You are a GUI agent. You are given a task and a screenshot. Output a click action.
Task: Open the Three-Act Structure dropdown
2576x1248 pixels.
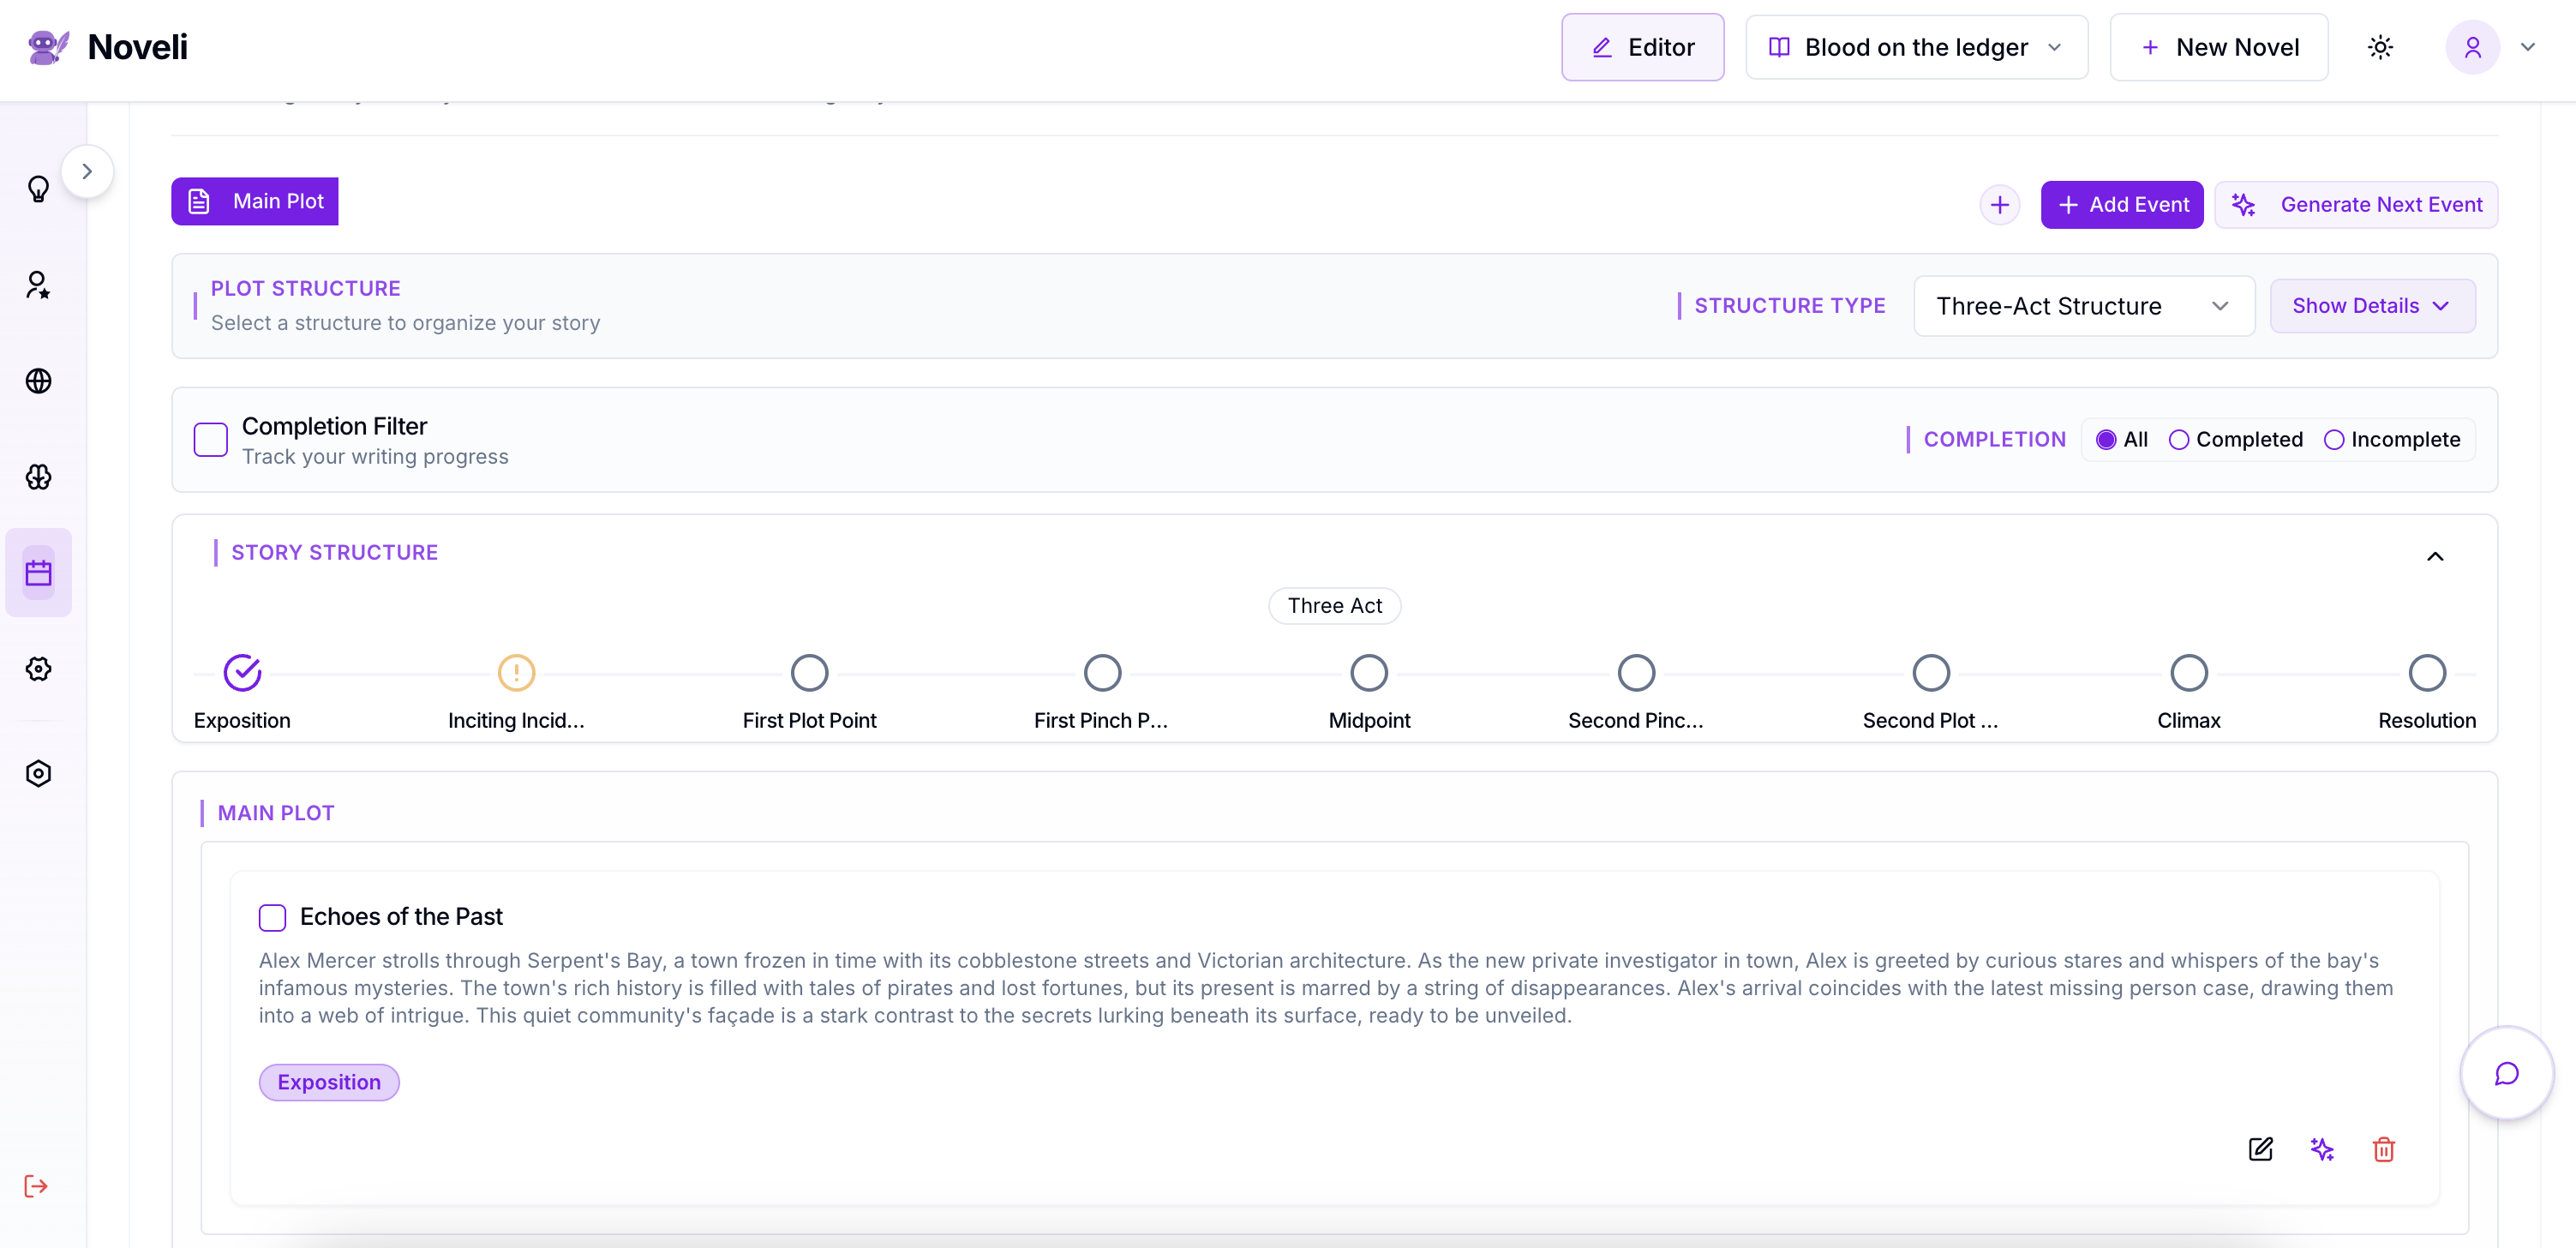point(2083,306)
